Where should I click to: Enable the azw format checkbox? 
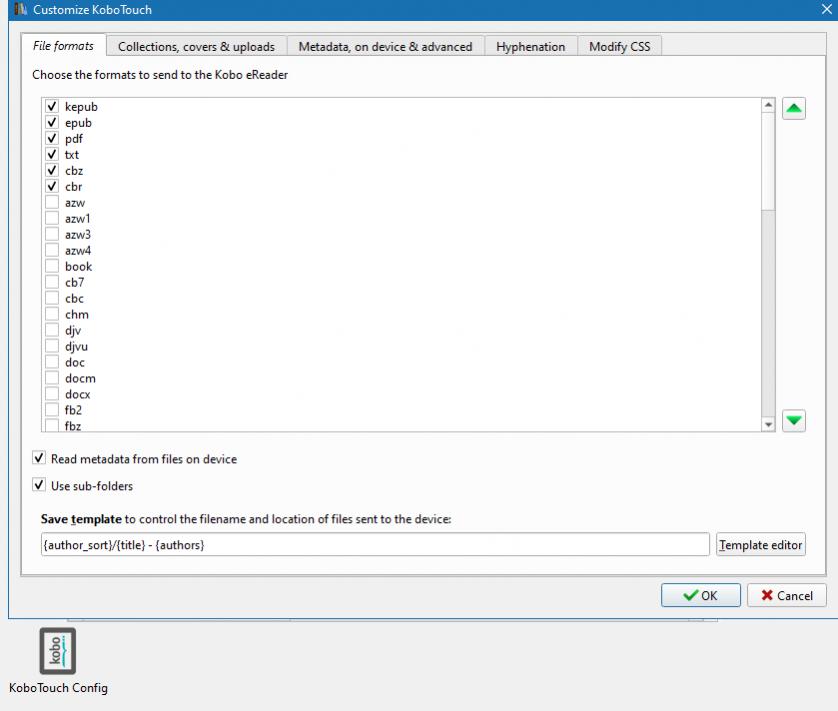point(52,202)
